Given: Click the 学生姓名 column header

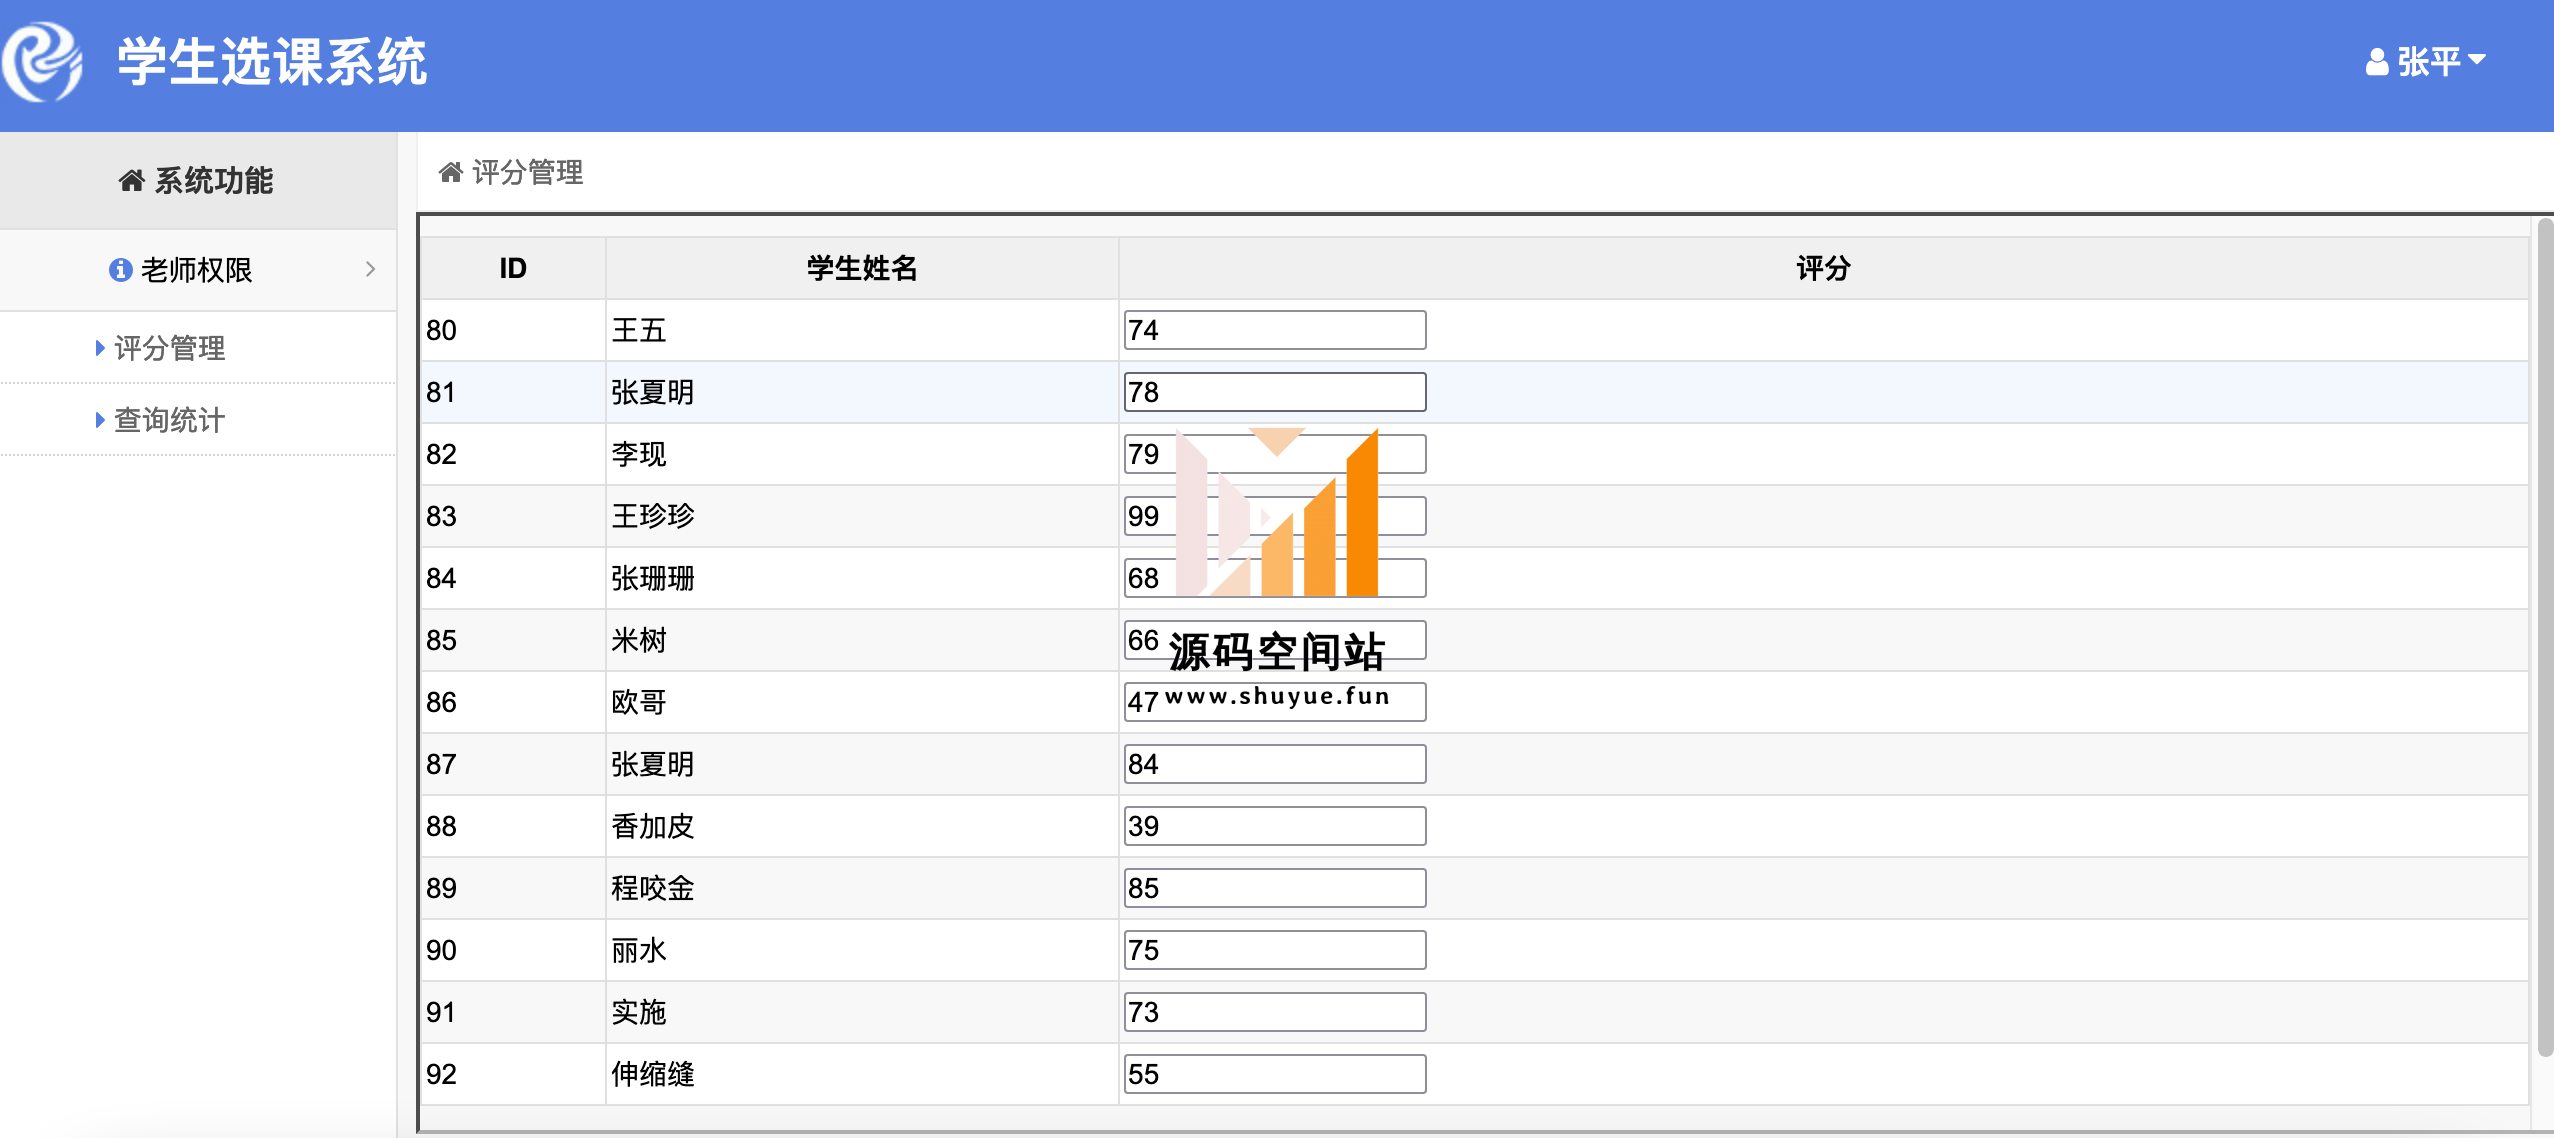Looking at the screenshot, I should 862,268.
